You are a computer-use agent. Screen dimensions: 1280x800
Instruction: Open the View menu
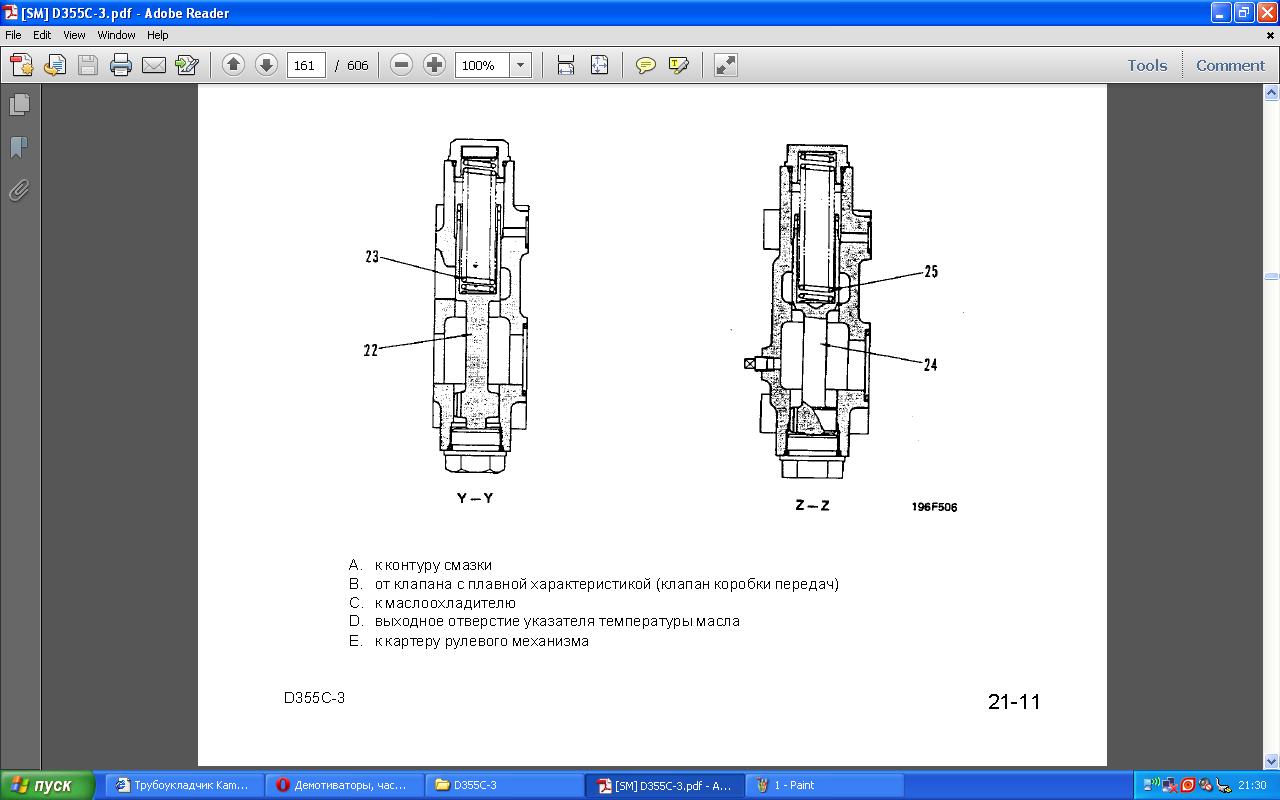coord(74,35)
